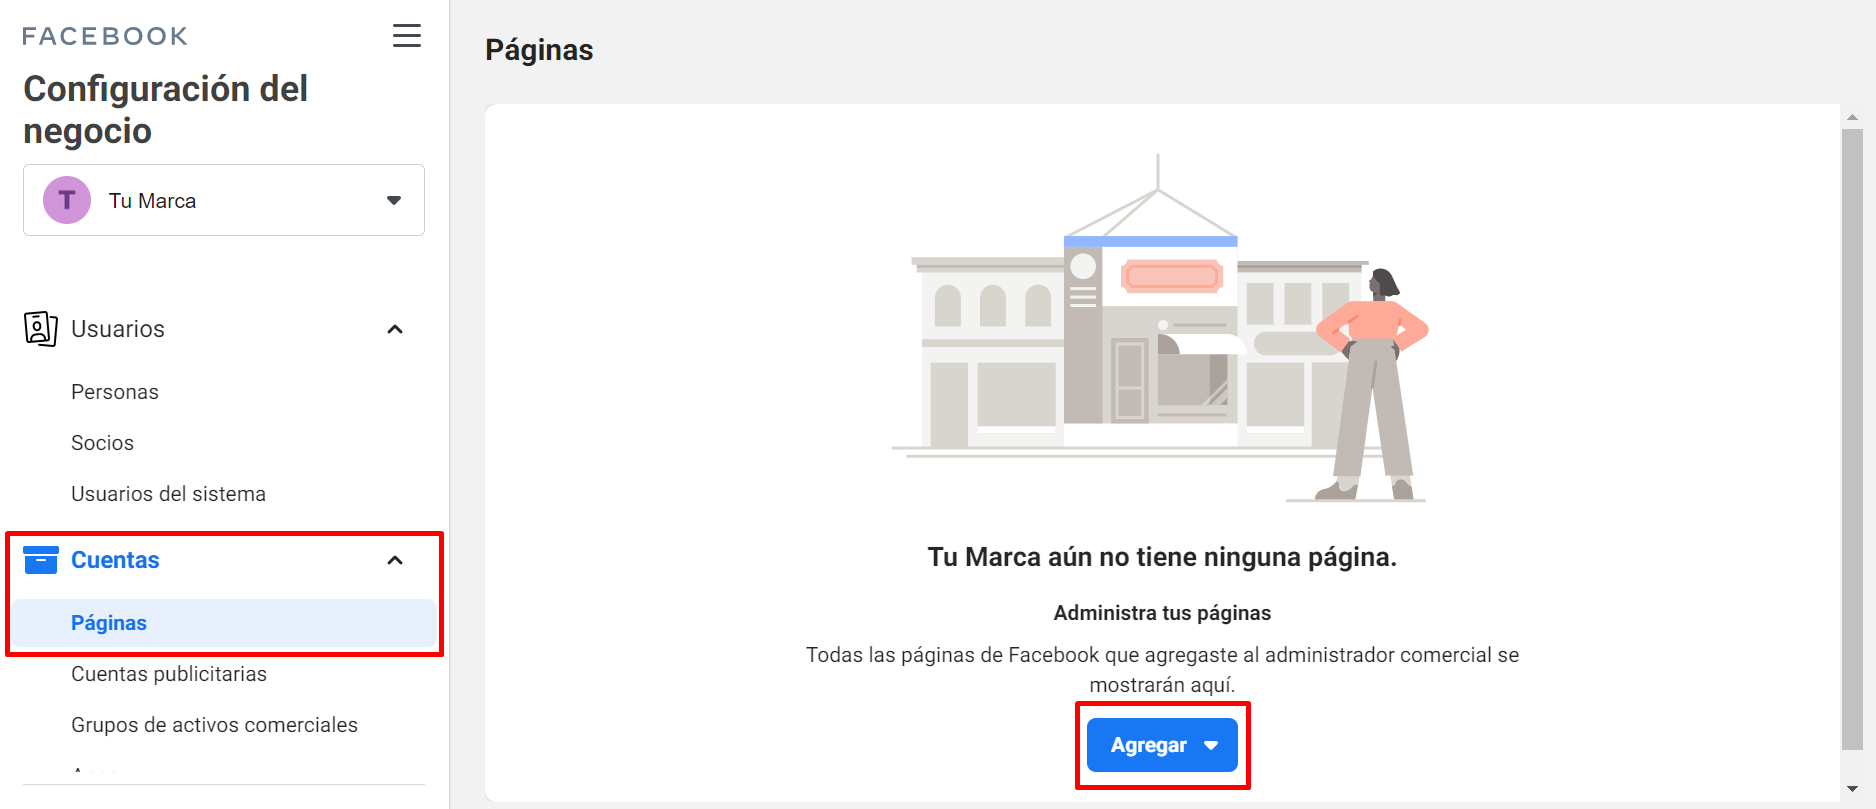The image size is (1876, 809).
Task: Click the caret on the Agregar button
Action: (x=1211, y=746)
